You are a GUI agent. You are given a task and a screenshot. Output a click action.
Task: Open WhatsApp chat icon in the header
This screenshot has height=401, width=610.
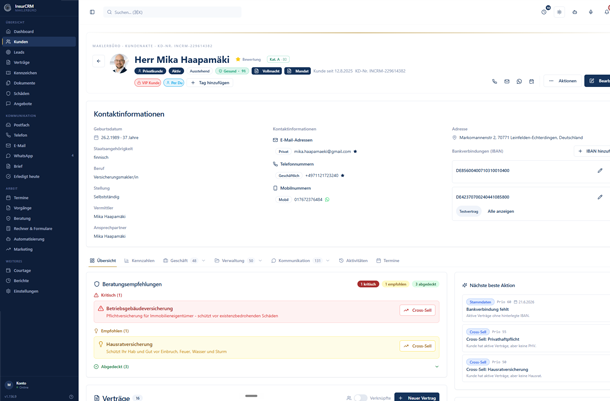(x=519, y=81)
